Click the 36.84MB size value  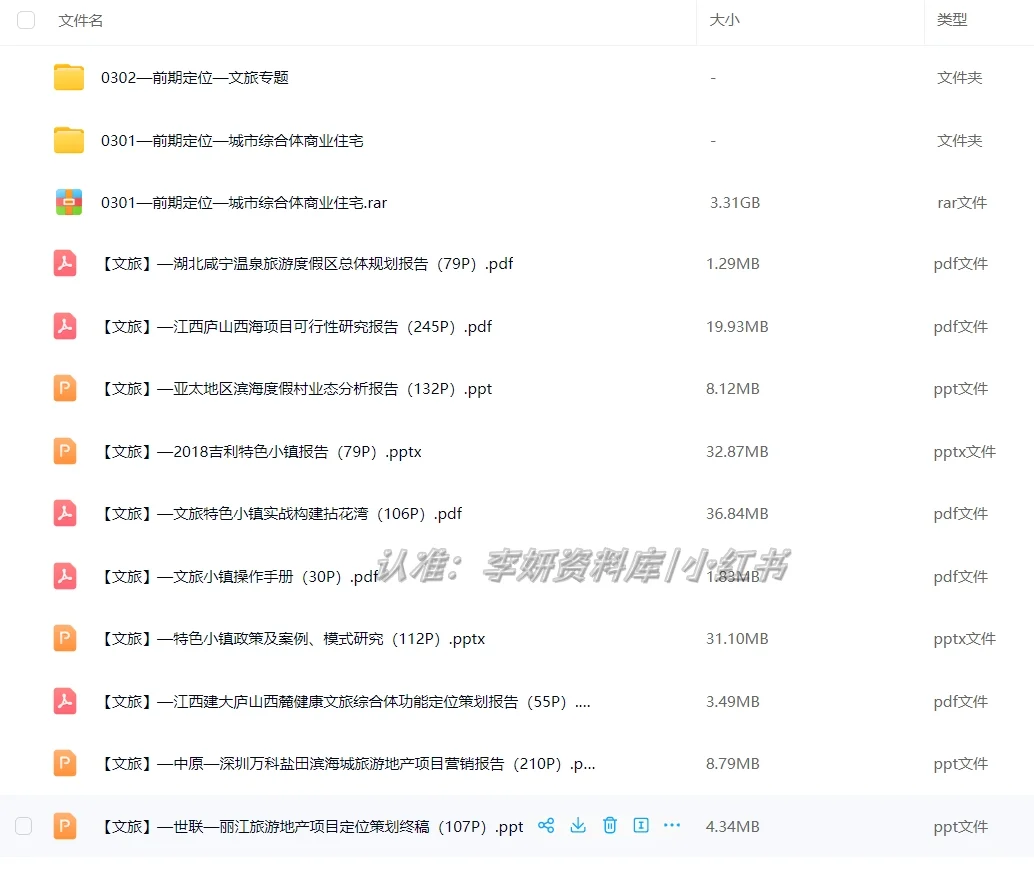737,514
